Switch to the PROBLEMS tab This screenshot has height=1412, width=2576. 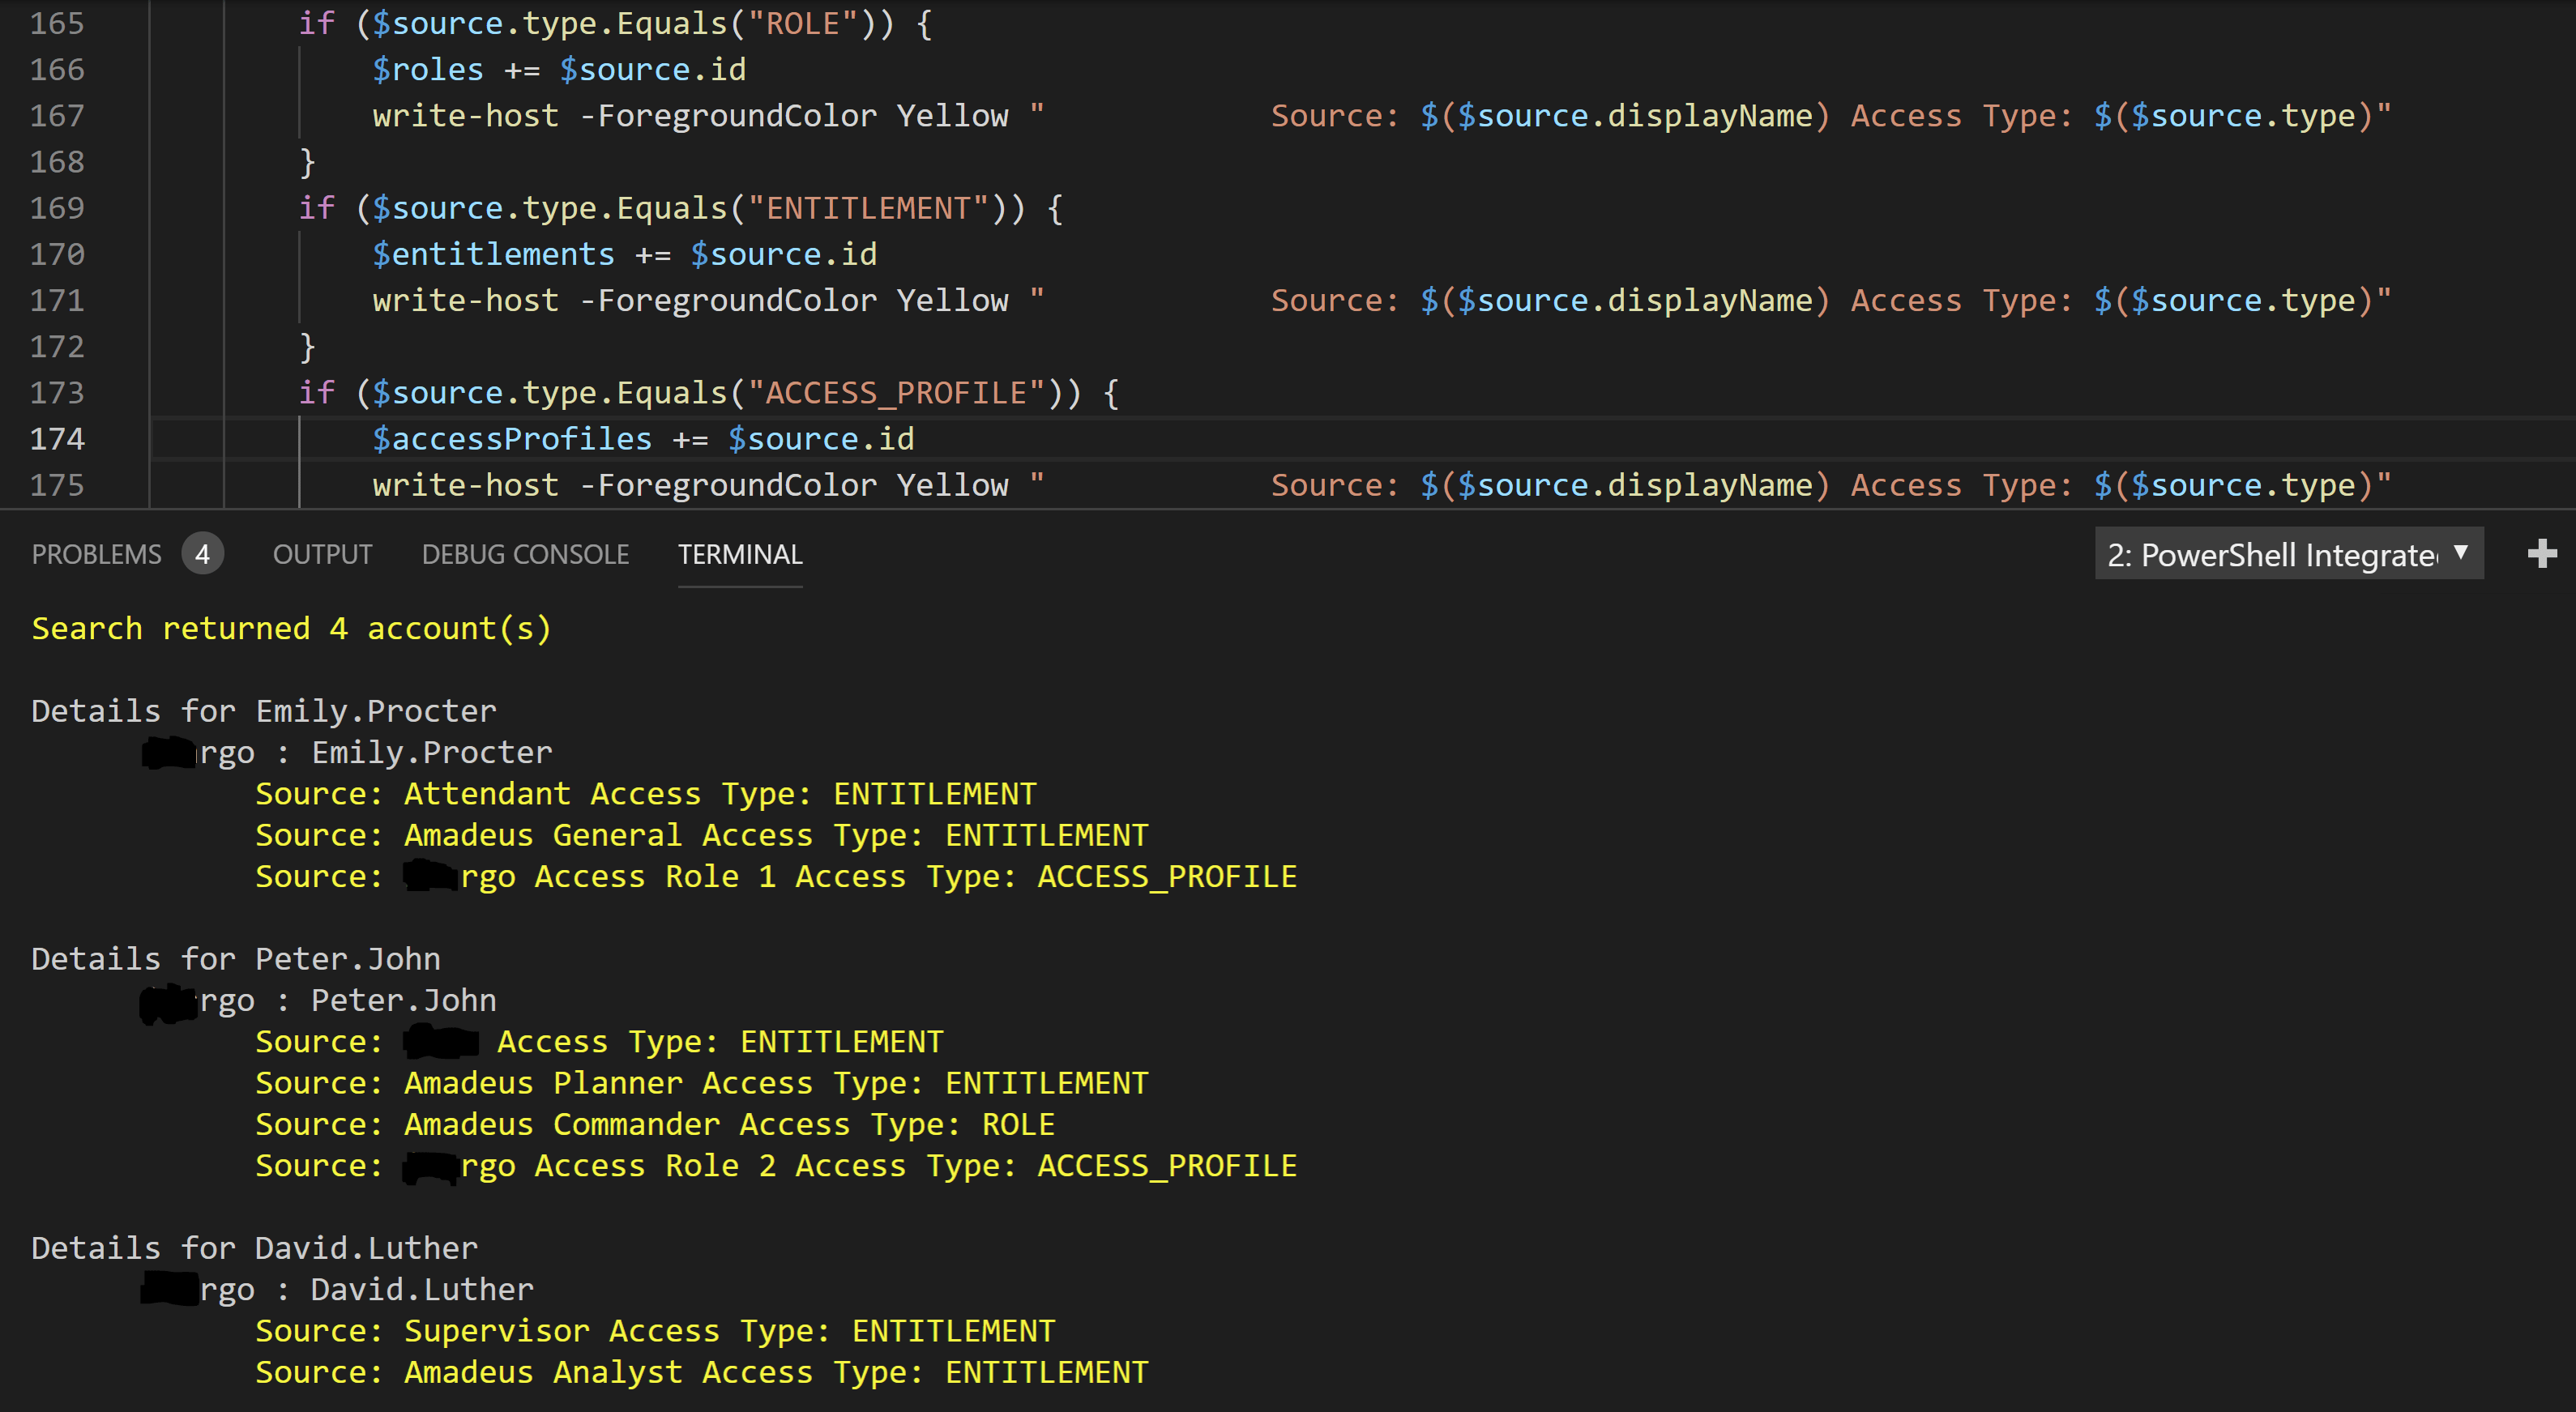pyautogui.click(x=96, y=555)
